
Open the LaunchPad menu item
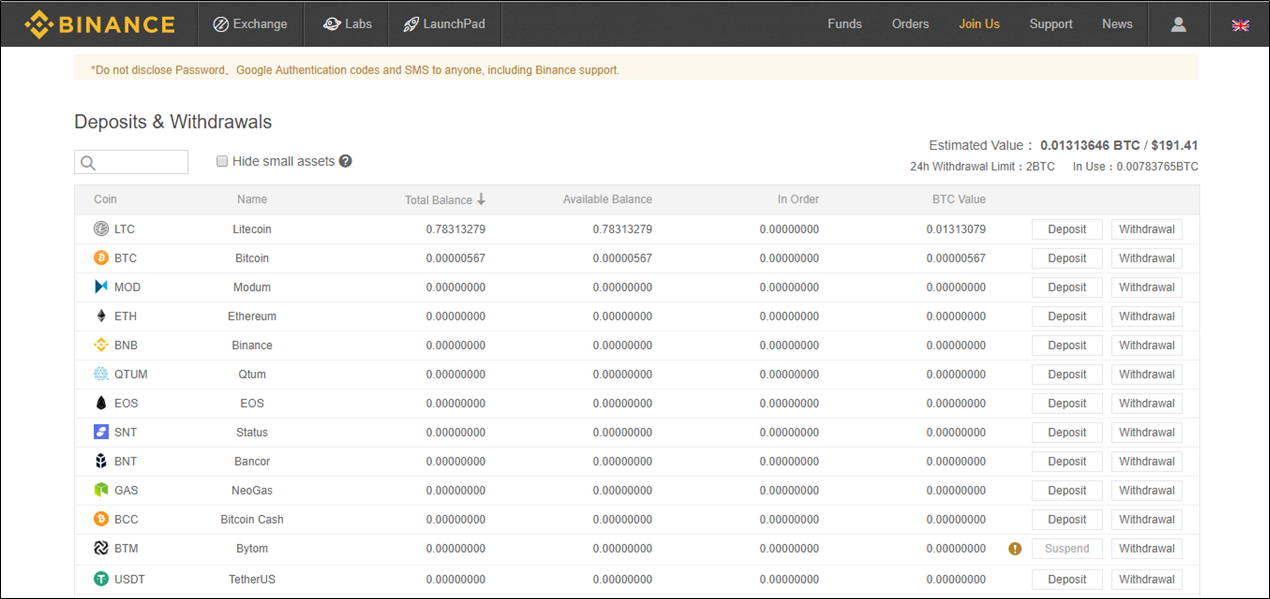click(444, 24)
